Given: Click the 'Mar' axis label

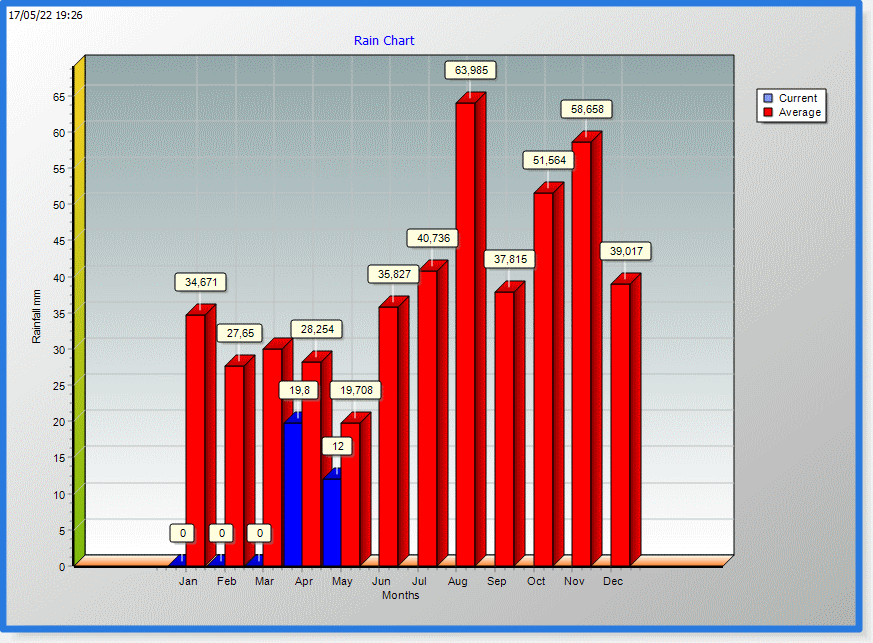Looking at the screenshot, I should 264,581.
